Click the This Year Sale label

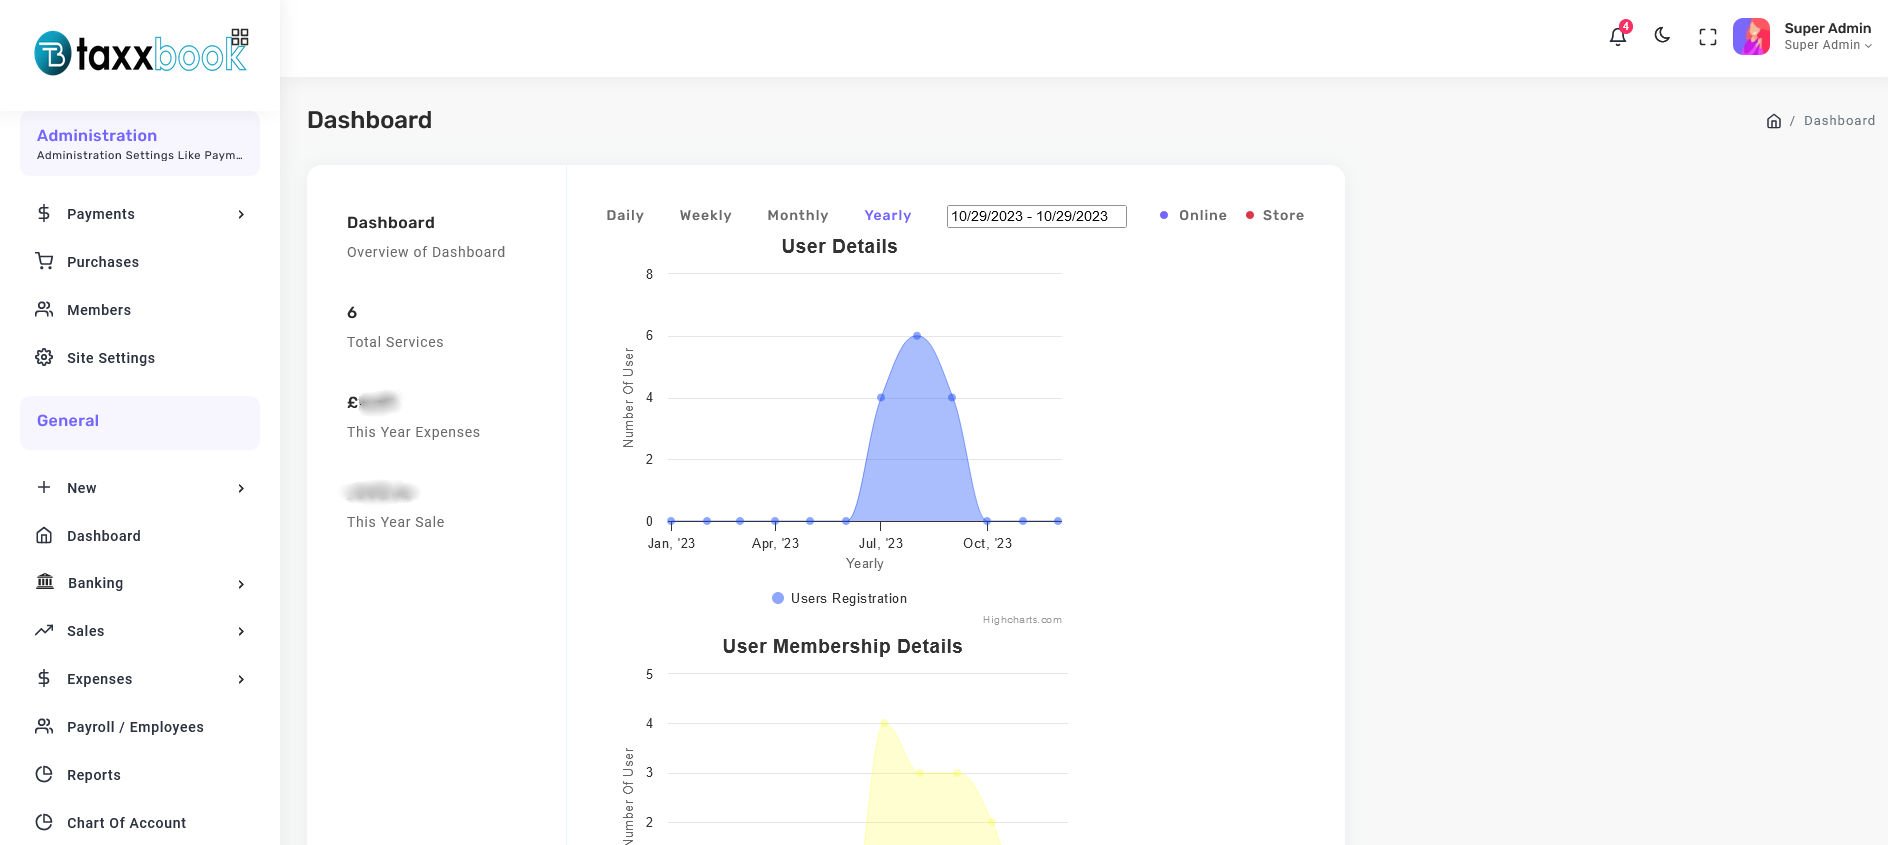[x=396, y=522]
